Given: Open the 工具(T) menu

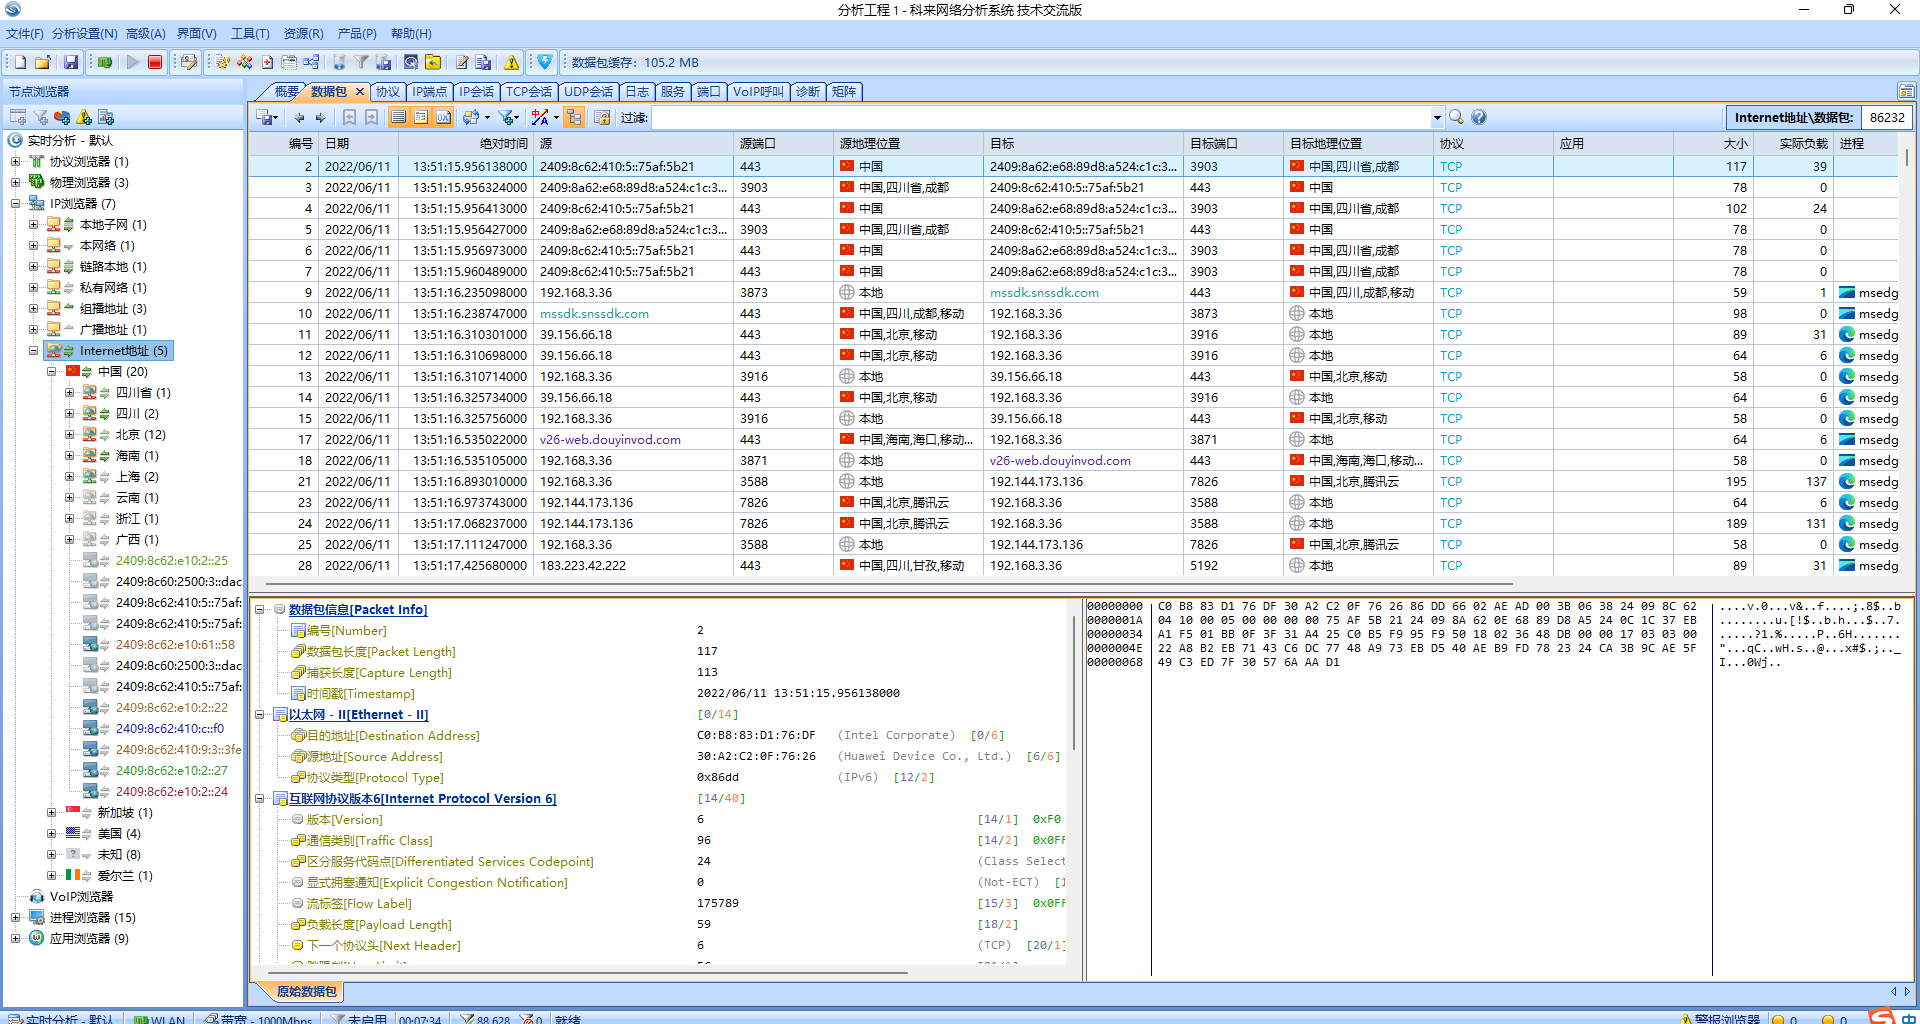Looking at the screenshot, I should pyautogui.click(x=250, y=34).
